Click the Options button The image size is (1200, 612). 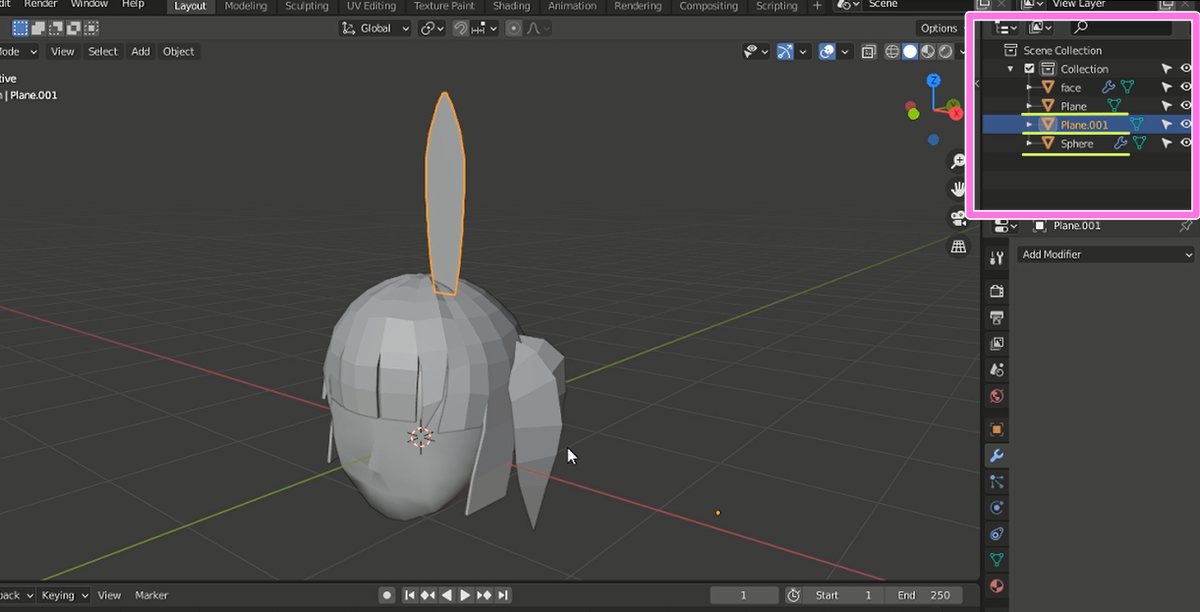(939, 28)
